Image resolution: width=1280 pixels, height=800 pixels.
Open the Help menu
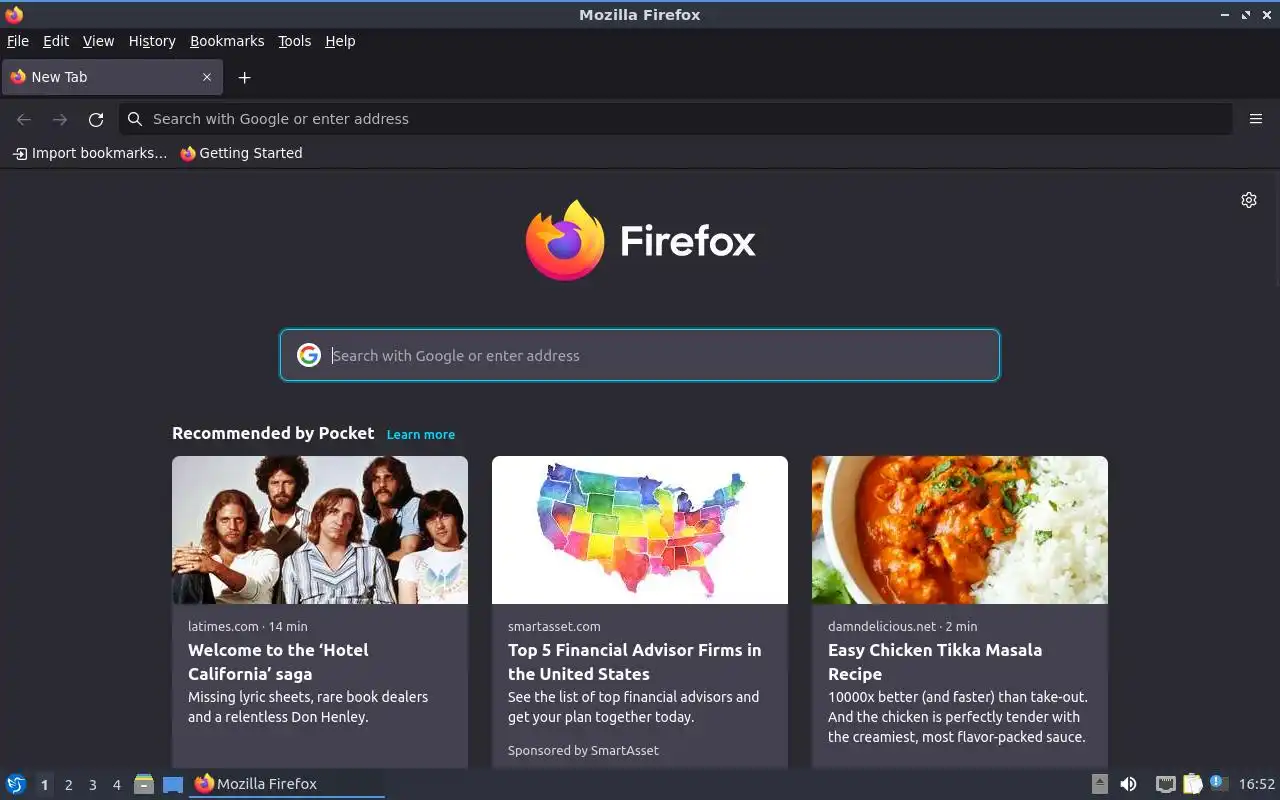point(340,41)
